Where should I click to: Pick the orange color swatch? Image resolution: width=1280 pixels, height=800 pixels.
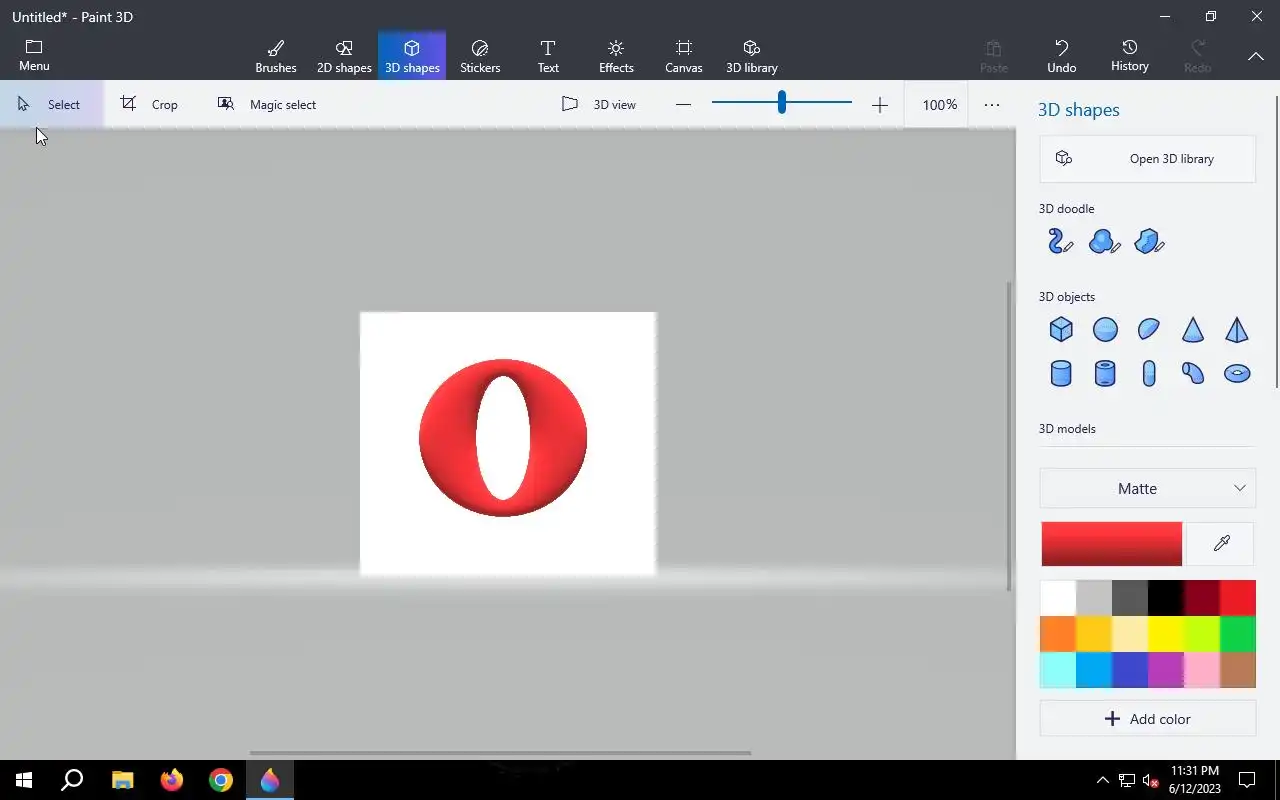pyautogui.click(x=1058, y=634)
